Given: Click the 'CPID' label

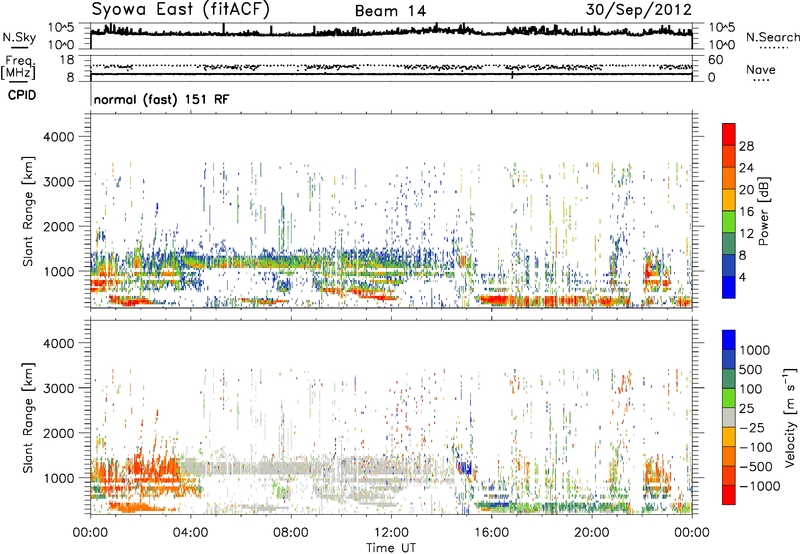Looking at the screenshot, I should point(22,95).
